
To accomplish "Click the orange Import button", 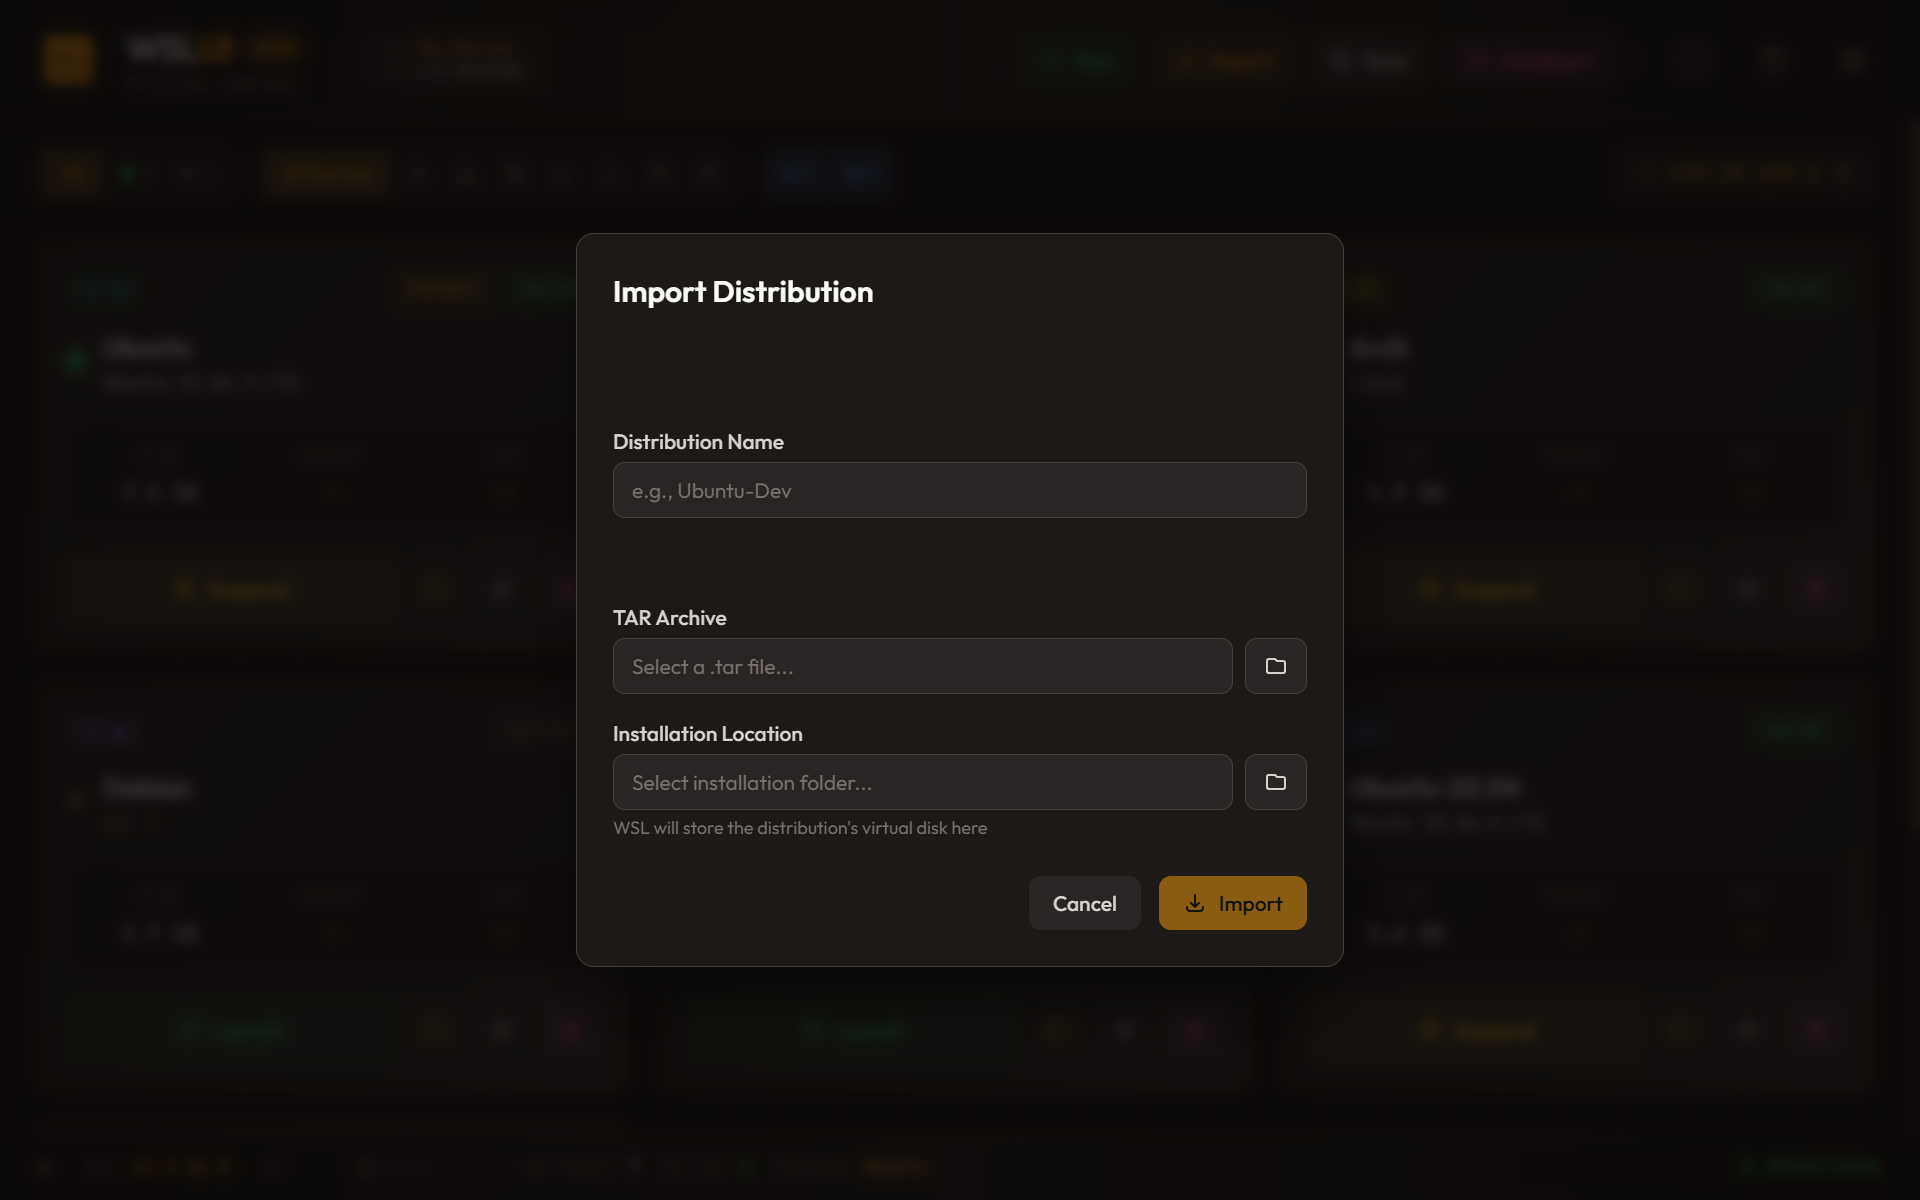I will 1232,903.
